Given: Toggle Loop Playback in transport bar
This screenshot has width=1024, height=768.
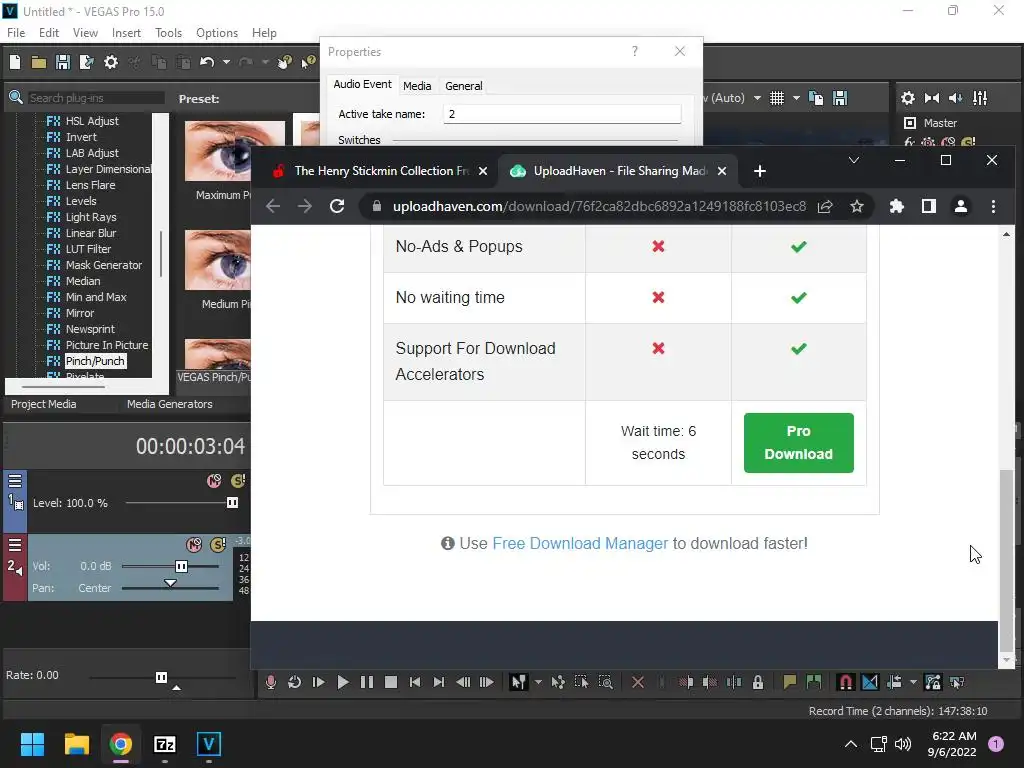Looking at the screenshot, I should coord(295,682).
